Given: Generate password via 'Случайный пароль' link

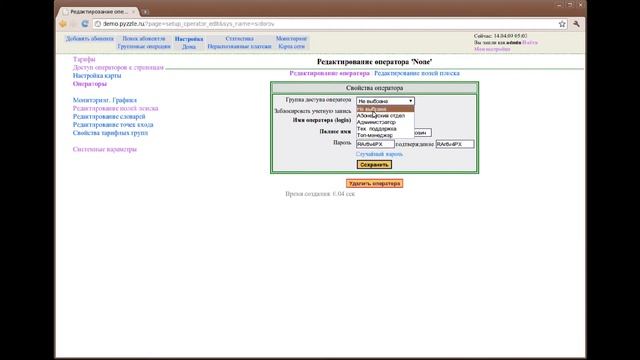Looking at the screenshot, I should pyautogui.click(x=379, y=154).
